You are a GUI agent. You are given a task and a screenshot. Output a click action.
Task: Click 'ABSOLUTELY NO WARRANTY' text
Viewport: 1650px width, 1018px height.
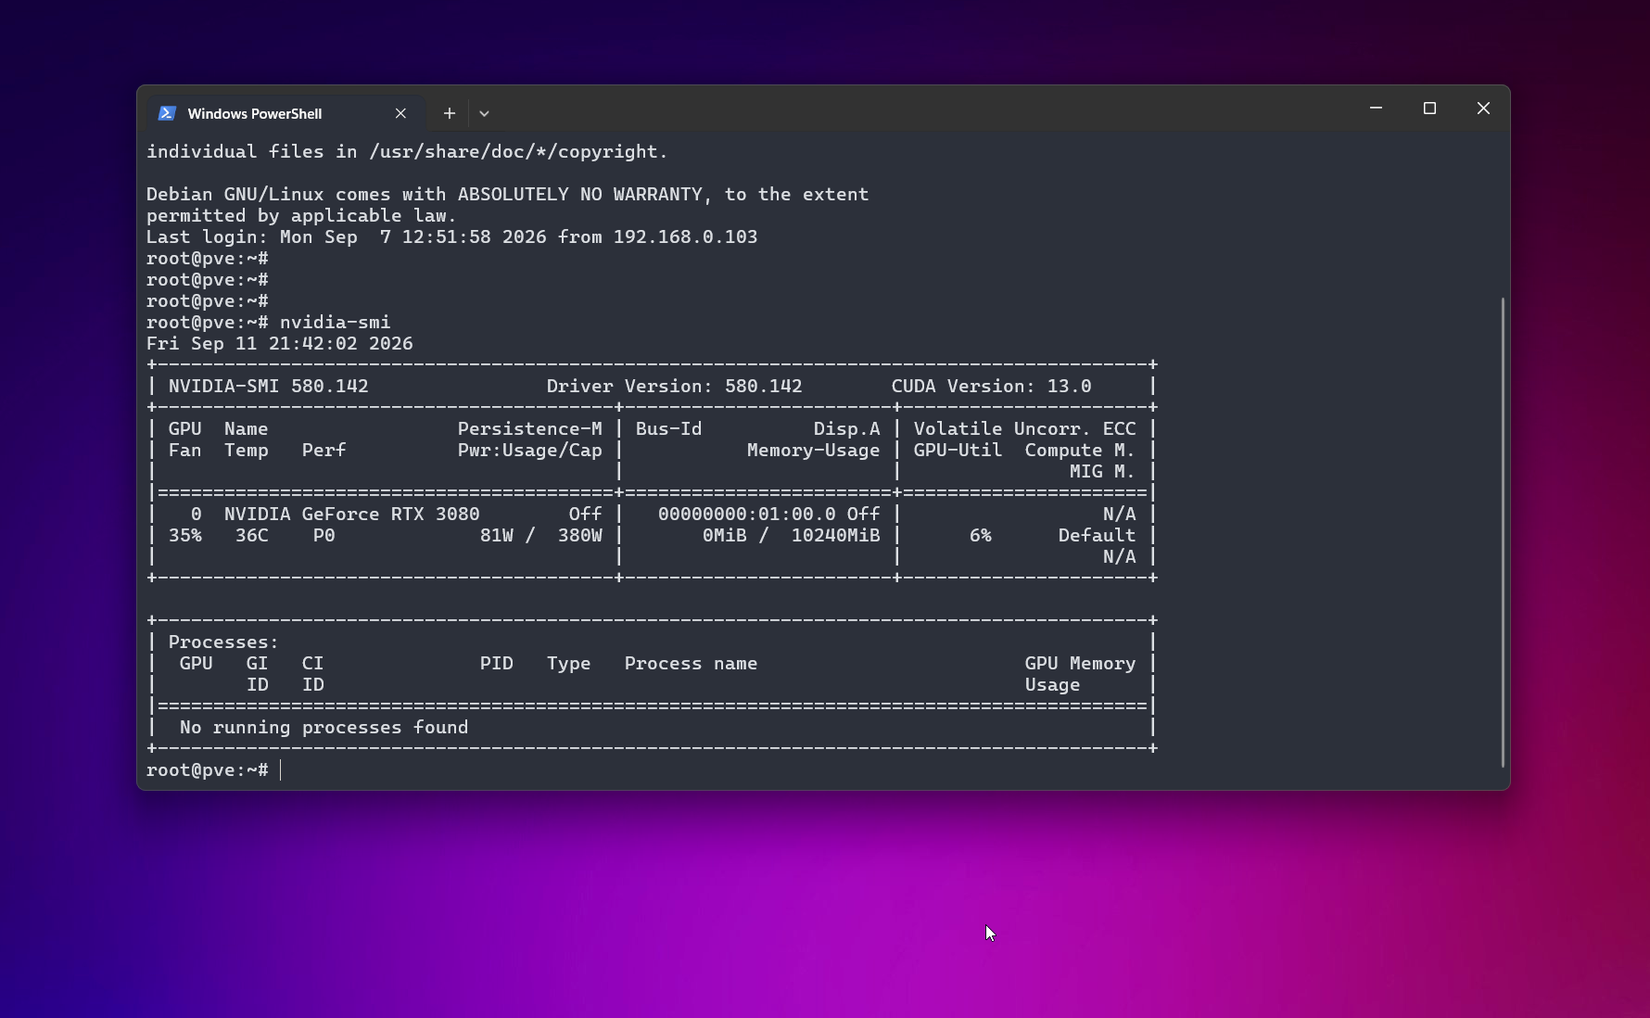click(x=580, y=194)
